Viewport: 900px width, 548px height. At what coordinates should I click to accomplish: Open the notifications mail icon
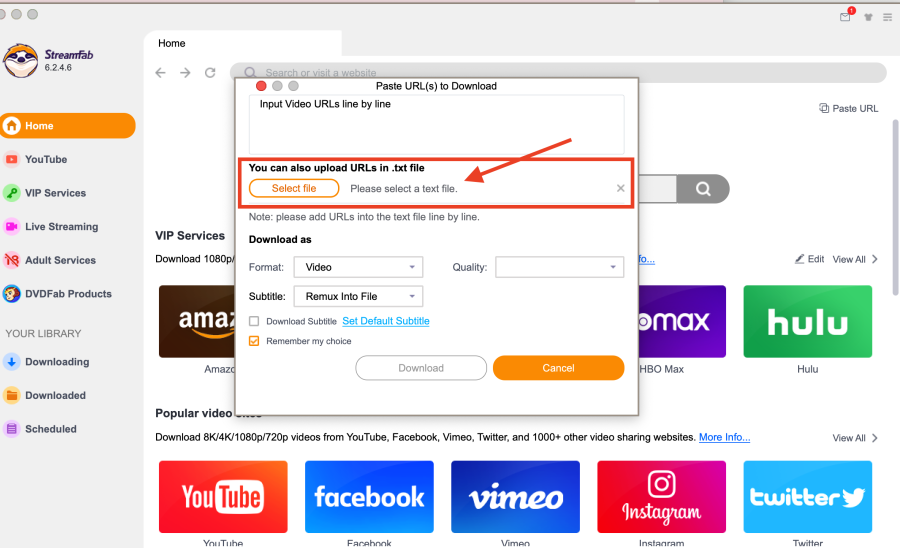pos(845,17)
